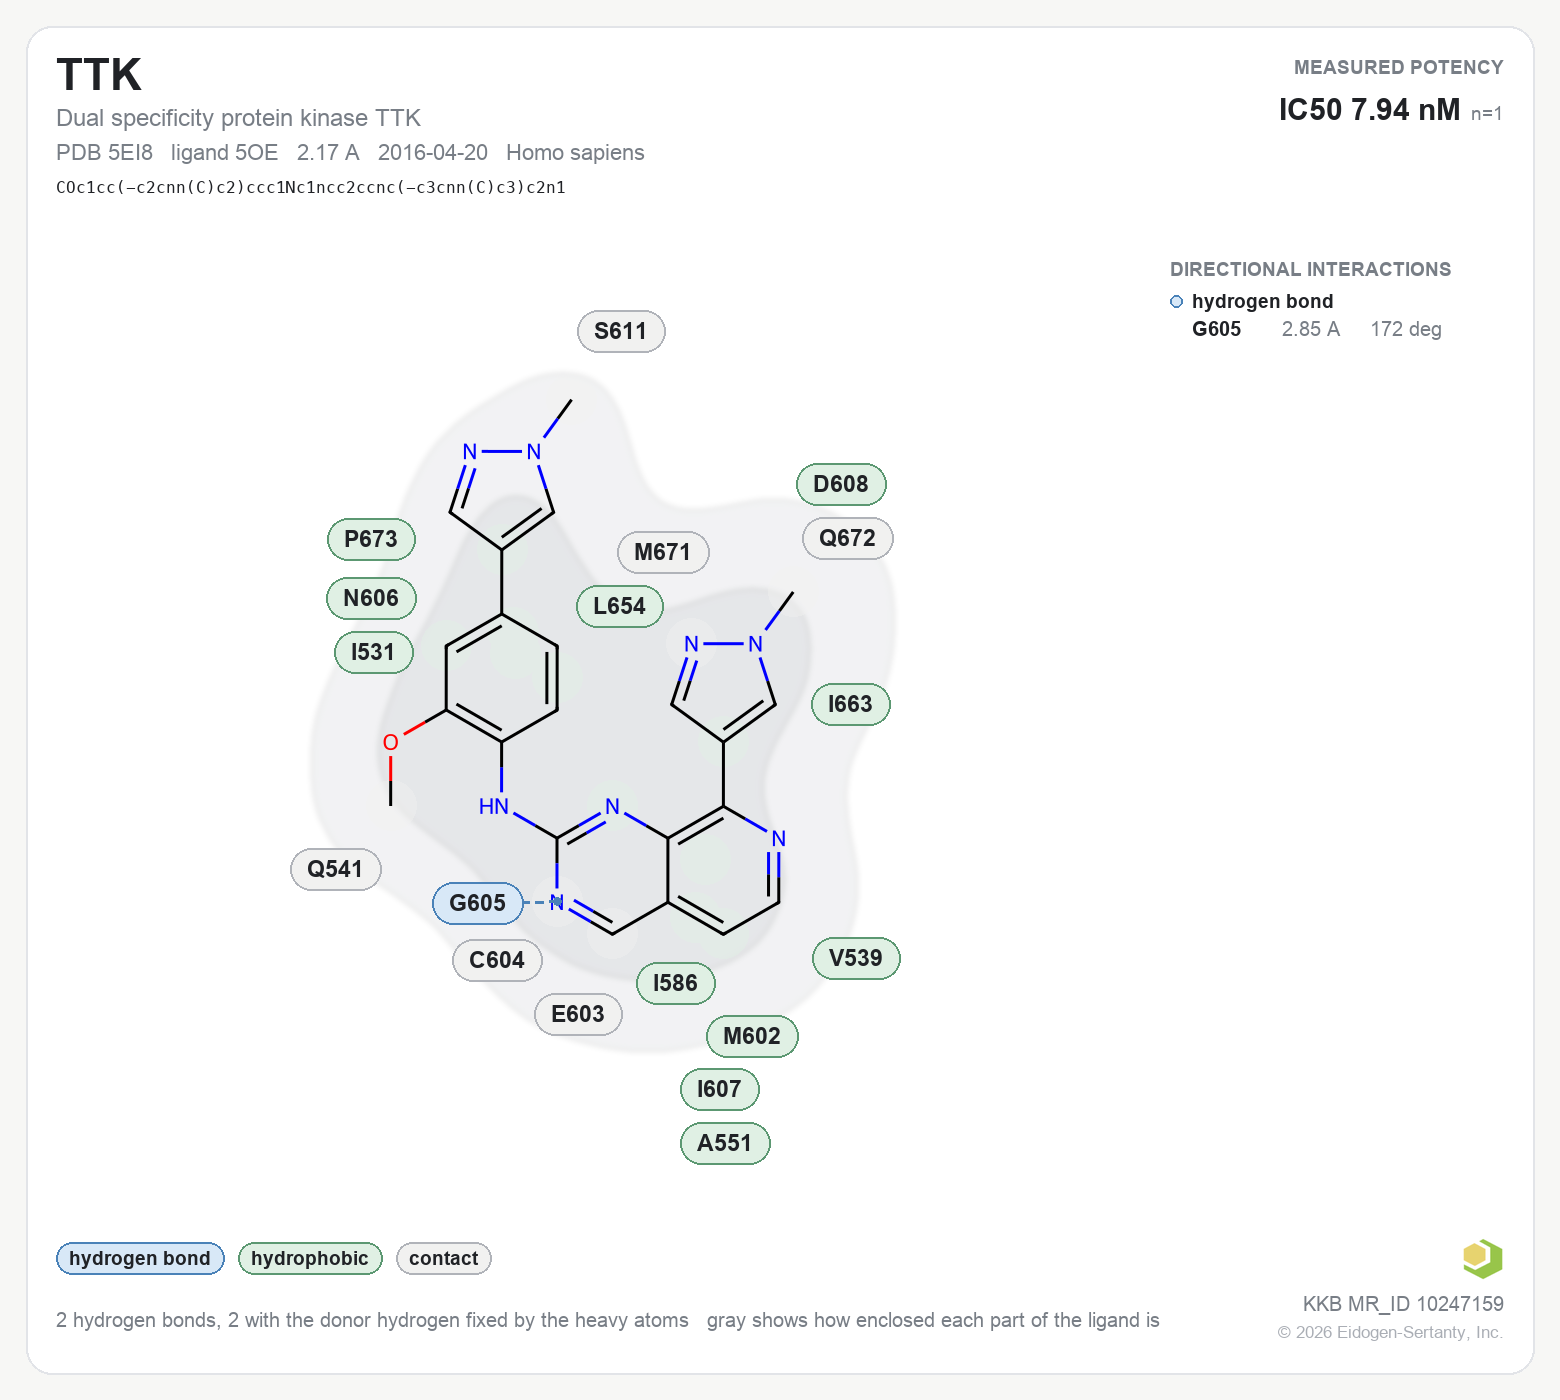Viewport: 1560px width, 1400px height.
Task: Click the Q672 residue label
Action: pyautogui.click(x=848, y=538)
